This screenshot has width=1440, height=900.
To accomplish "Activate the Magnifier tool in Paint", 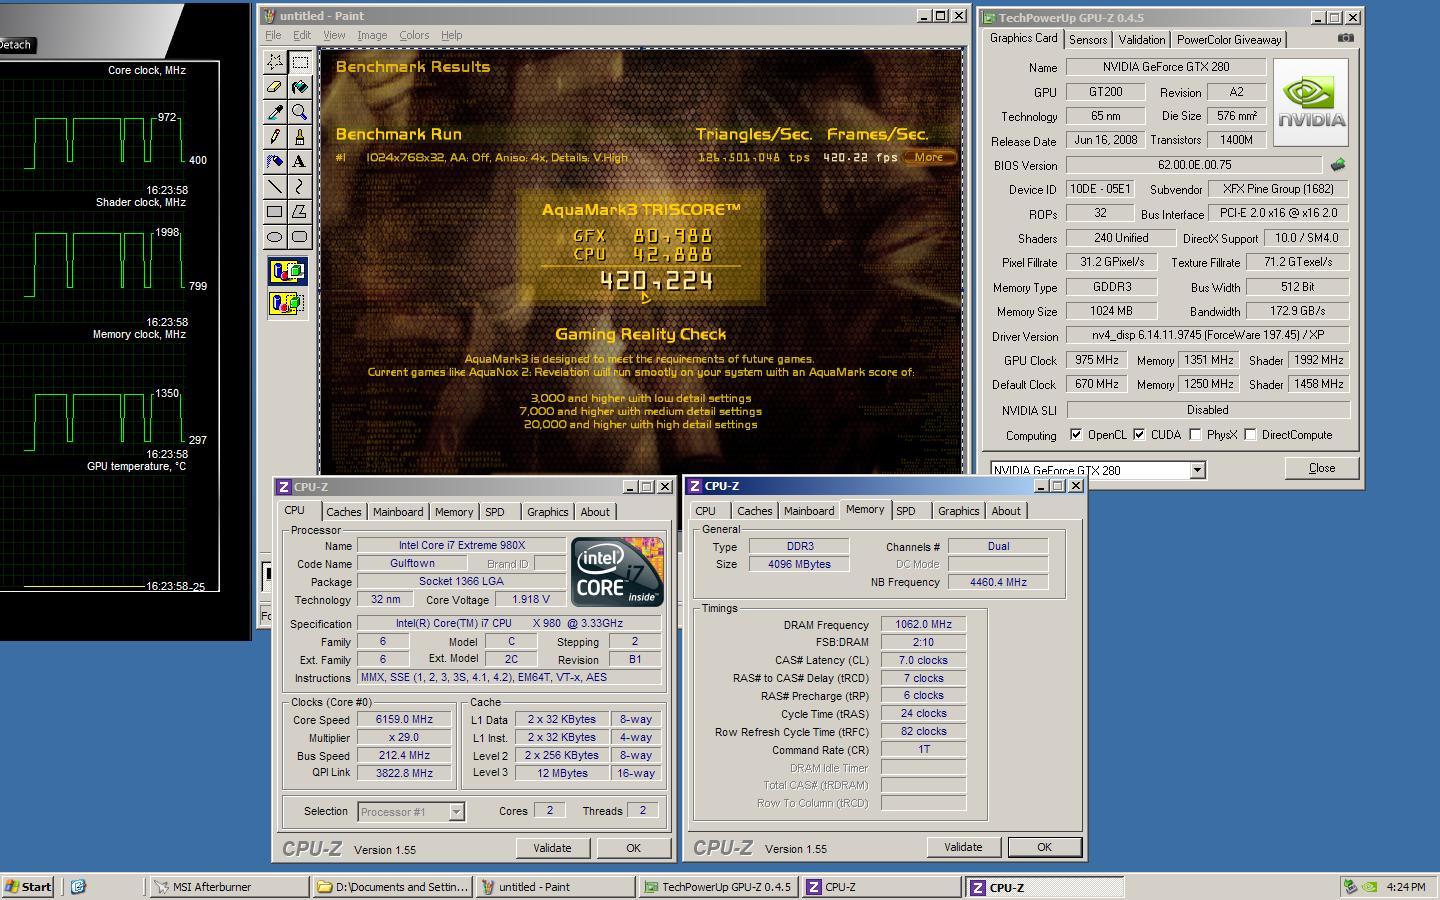I will point(299,112).
